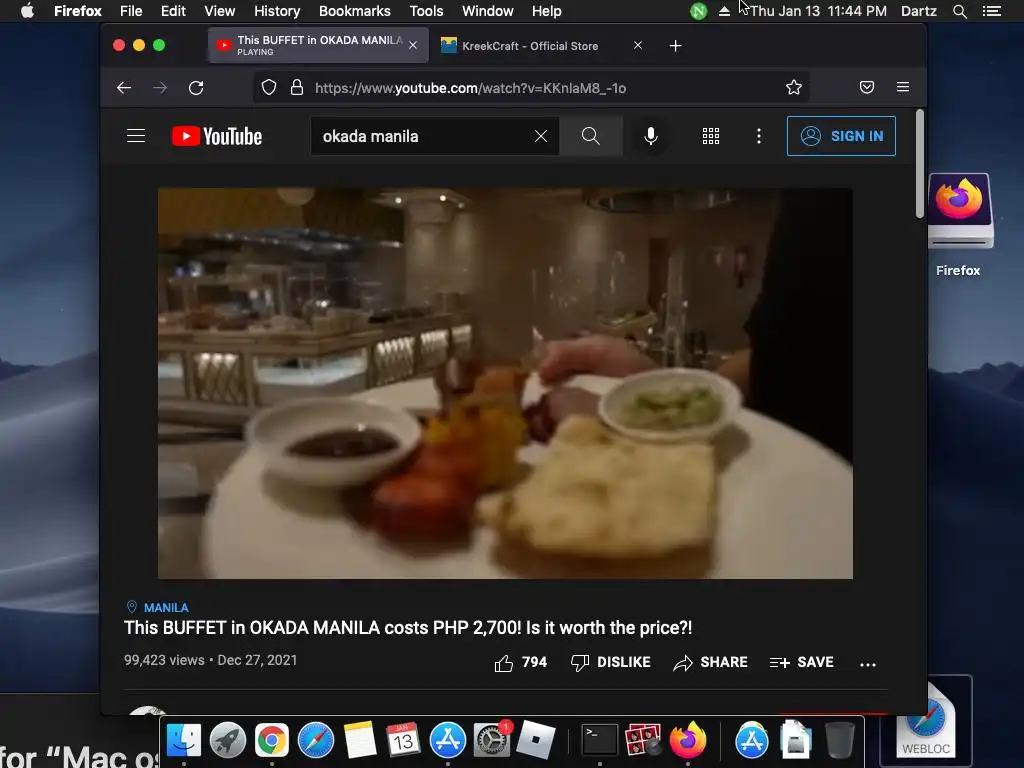
Task: Reload the current page
Action: tap(196, 88)
